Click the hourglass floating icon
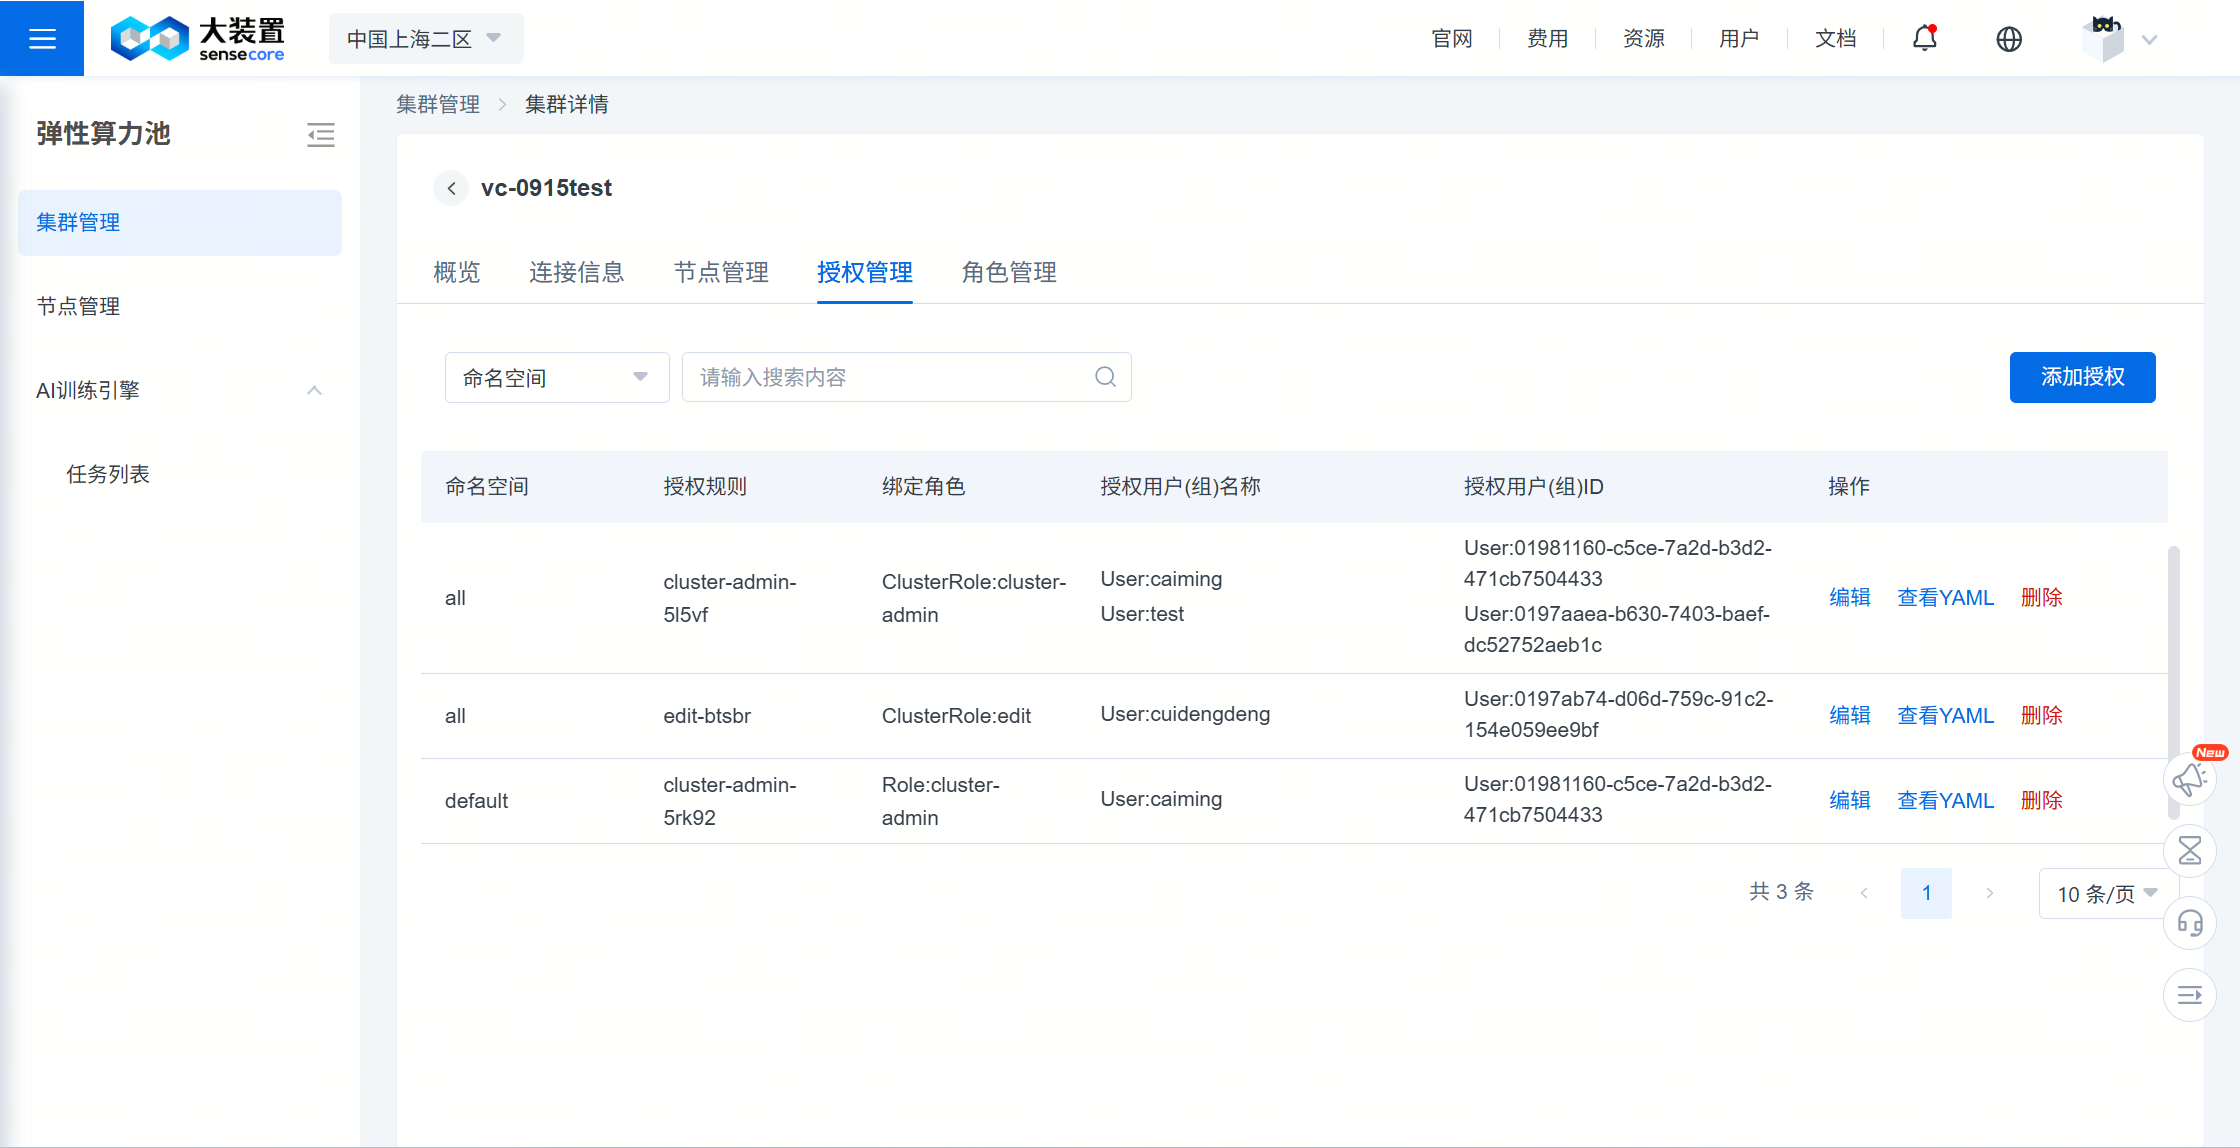 [x=2189, y=851]
